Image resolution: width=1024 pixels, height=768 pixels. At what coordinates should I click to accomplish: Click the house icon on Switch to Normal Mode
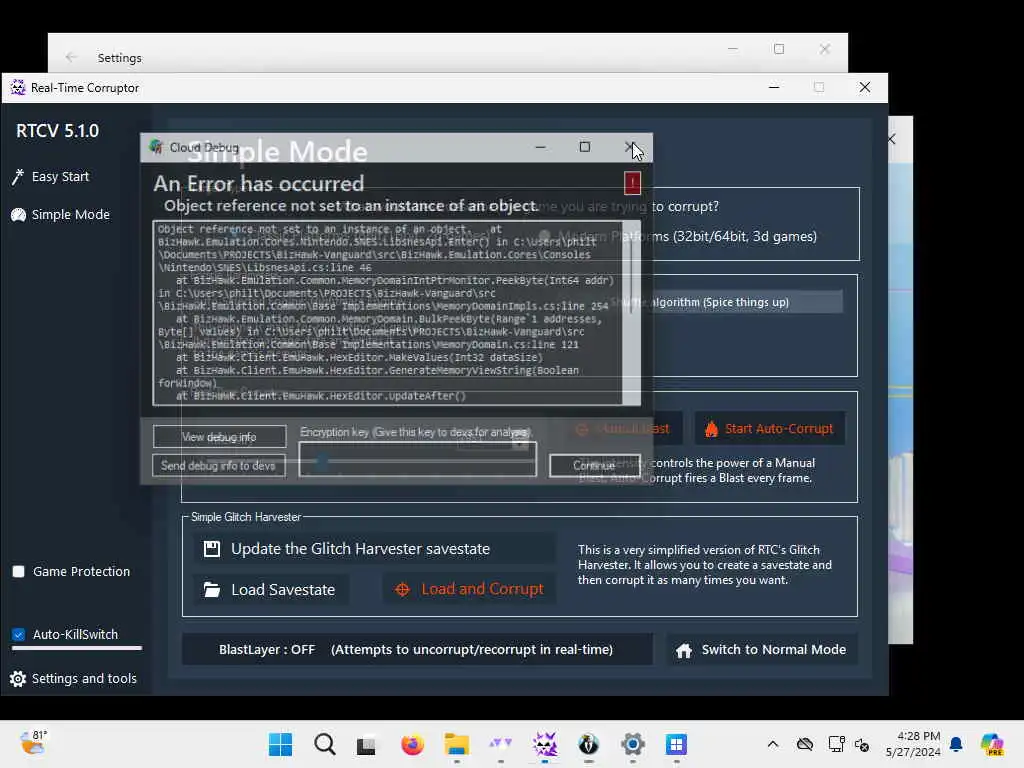click(684, 650)
